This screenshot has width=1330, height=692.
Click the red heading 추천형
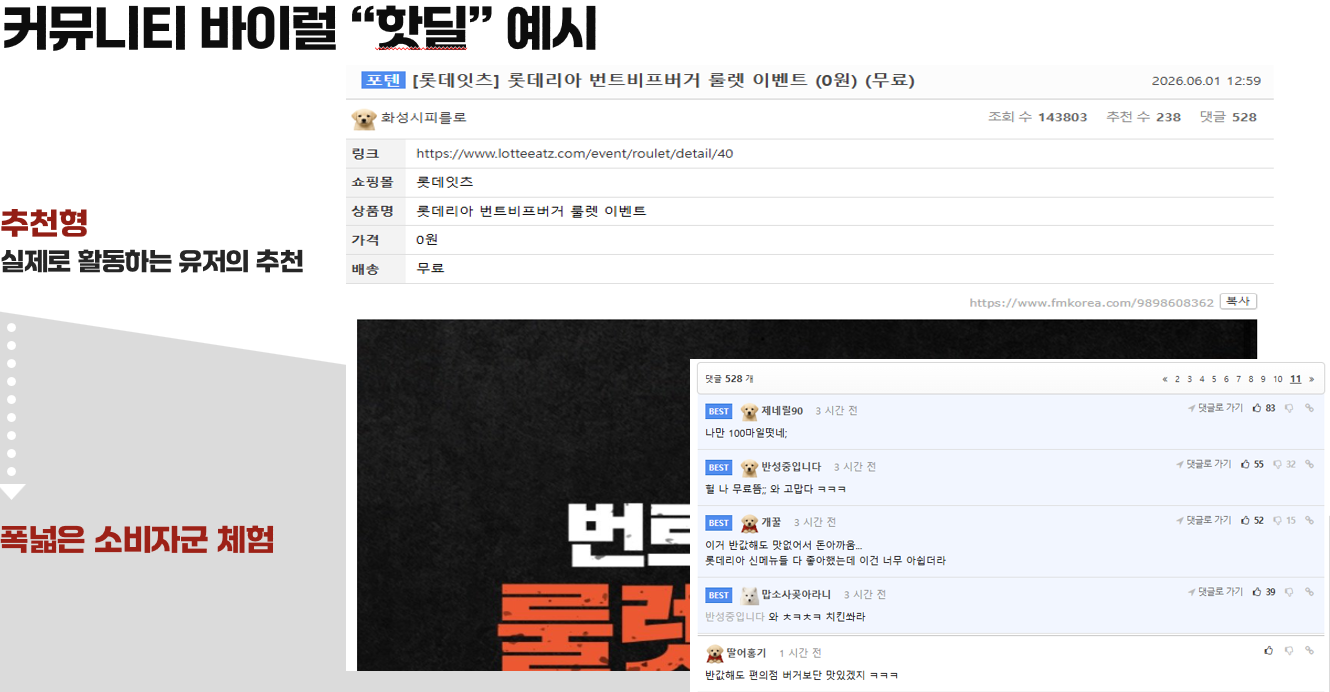[x=44, y=224]
